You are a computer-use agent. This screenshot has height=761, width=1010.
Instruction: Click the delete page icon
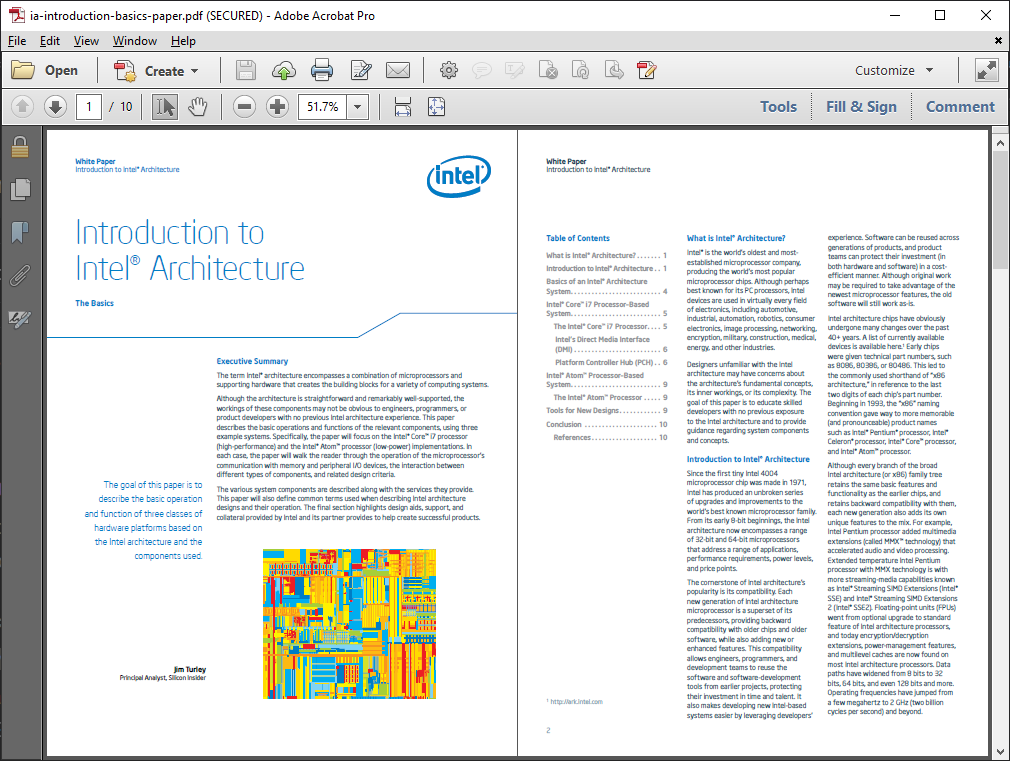tap(548, 70)
